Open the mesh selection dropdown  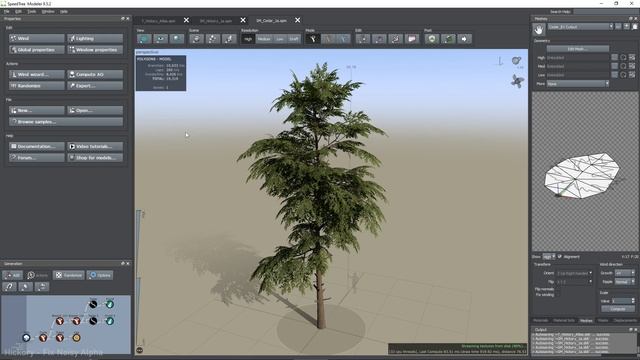tap(580, 27)
